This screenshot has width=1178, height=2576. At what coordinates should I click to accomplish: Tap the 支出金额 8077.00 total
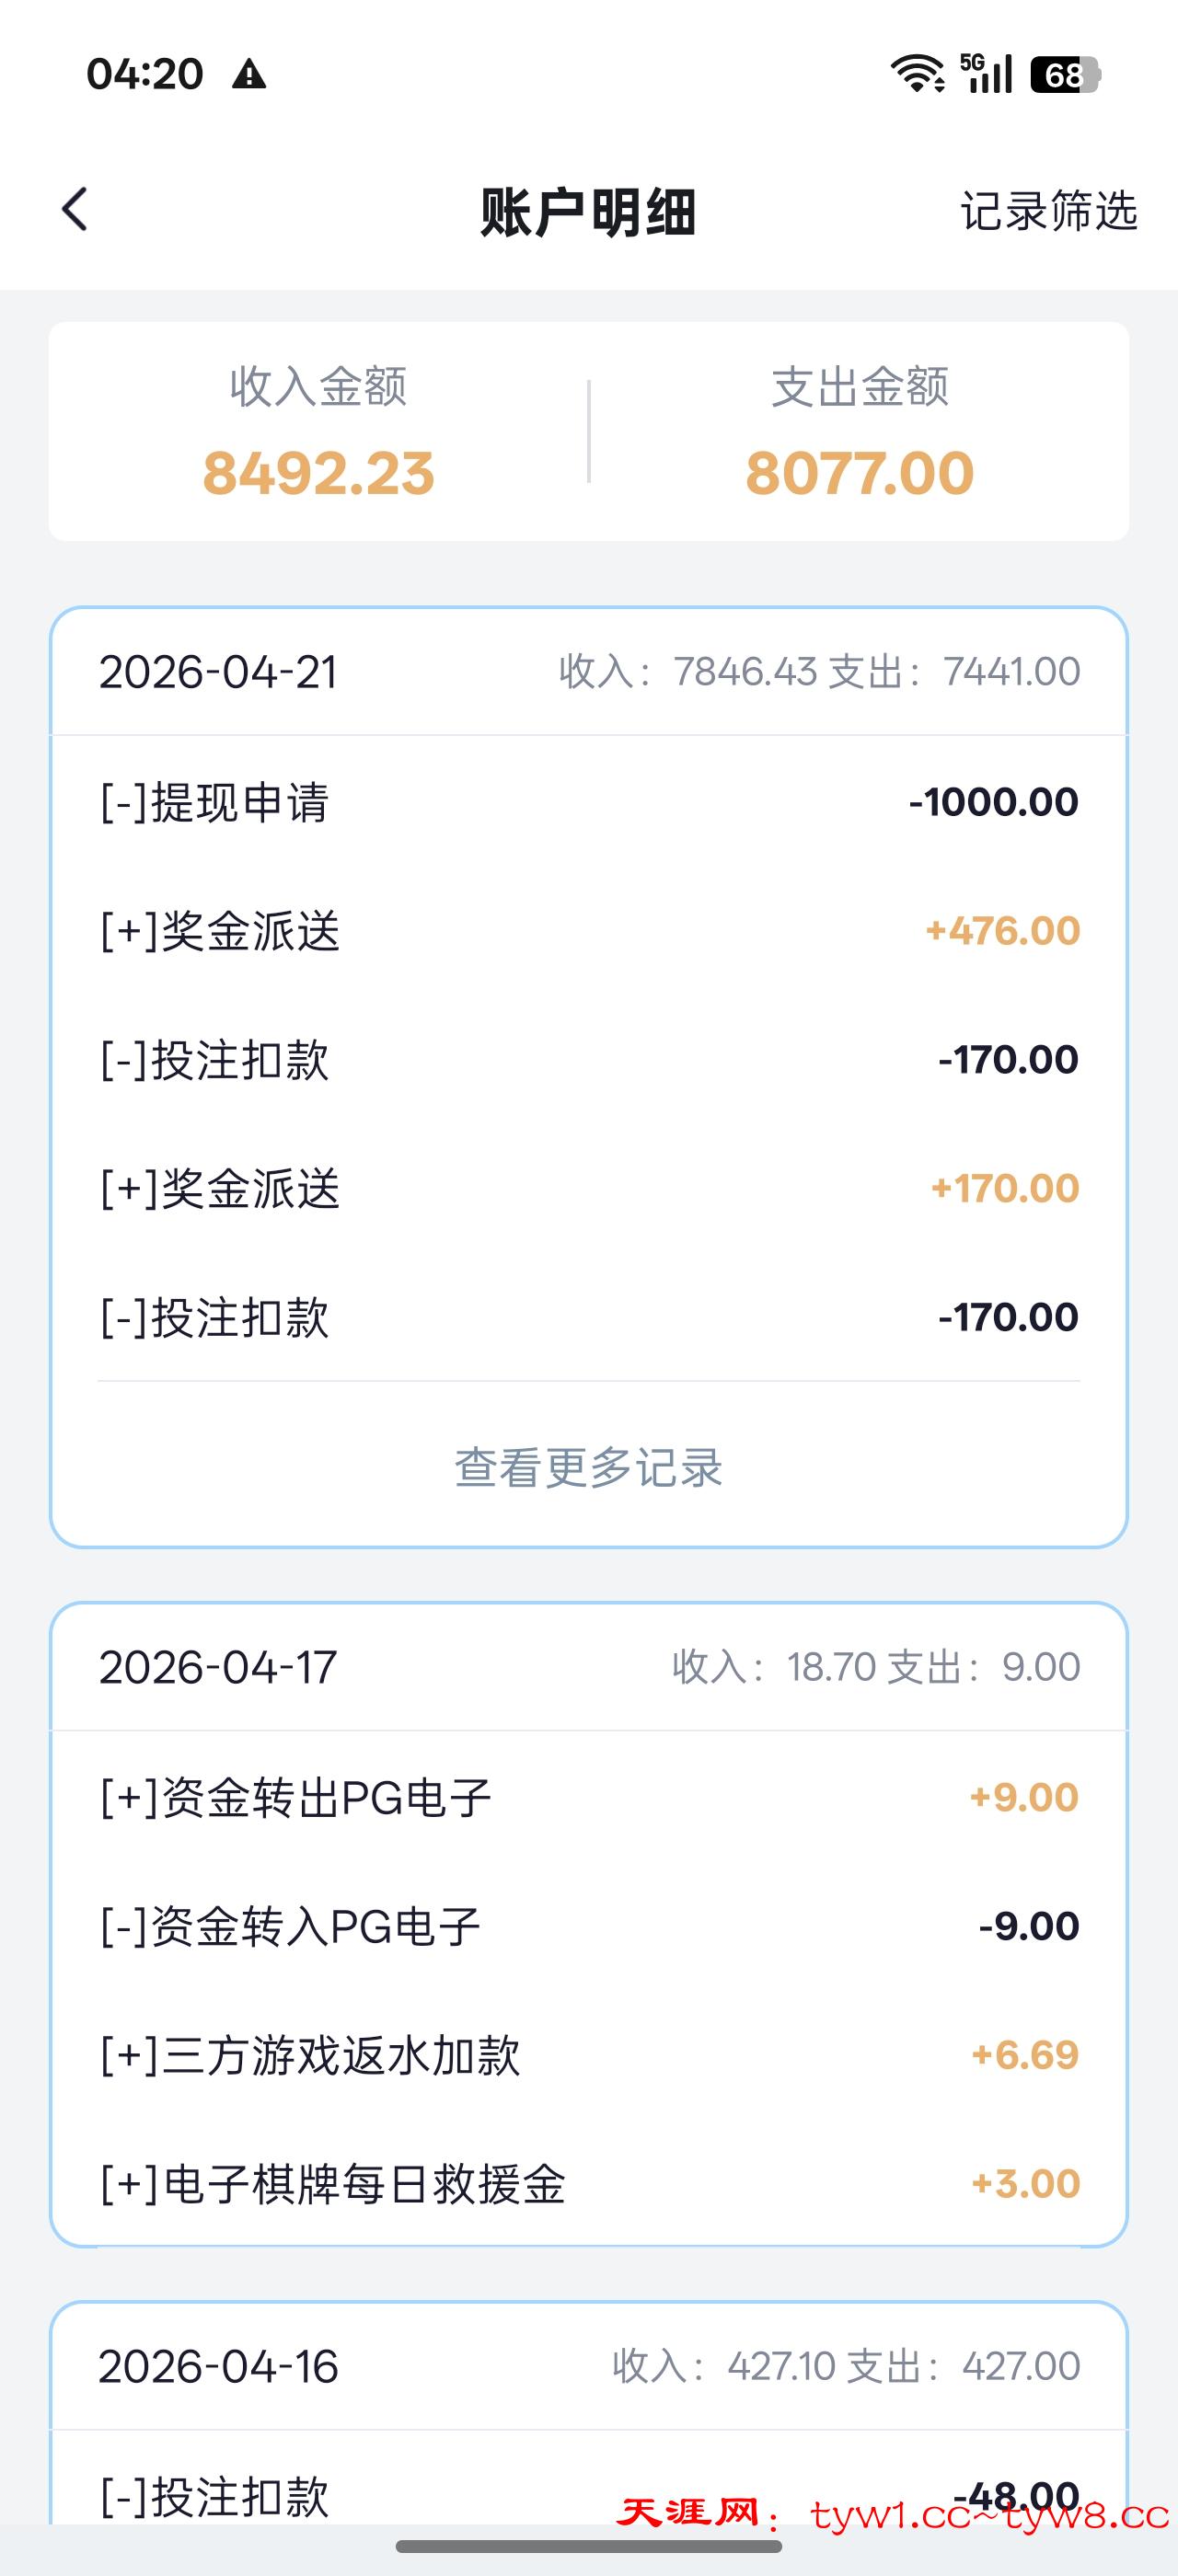point(859,472)
